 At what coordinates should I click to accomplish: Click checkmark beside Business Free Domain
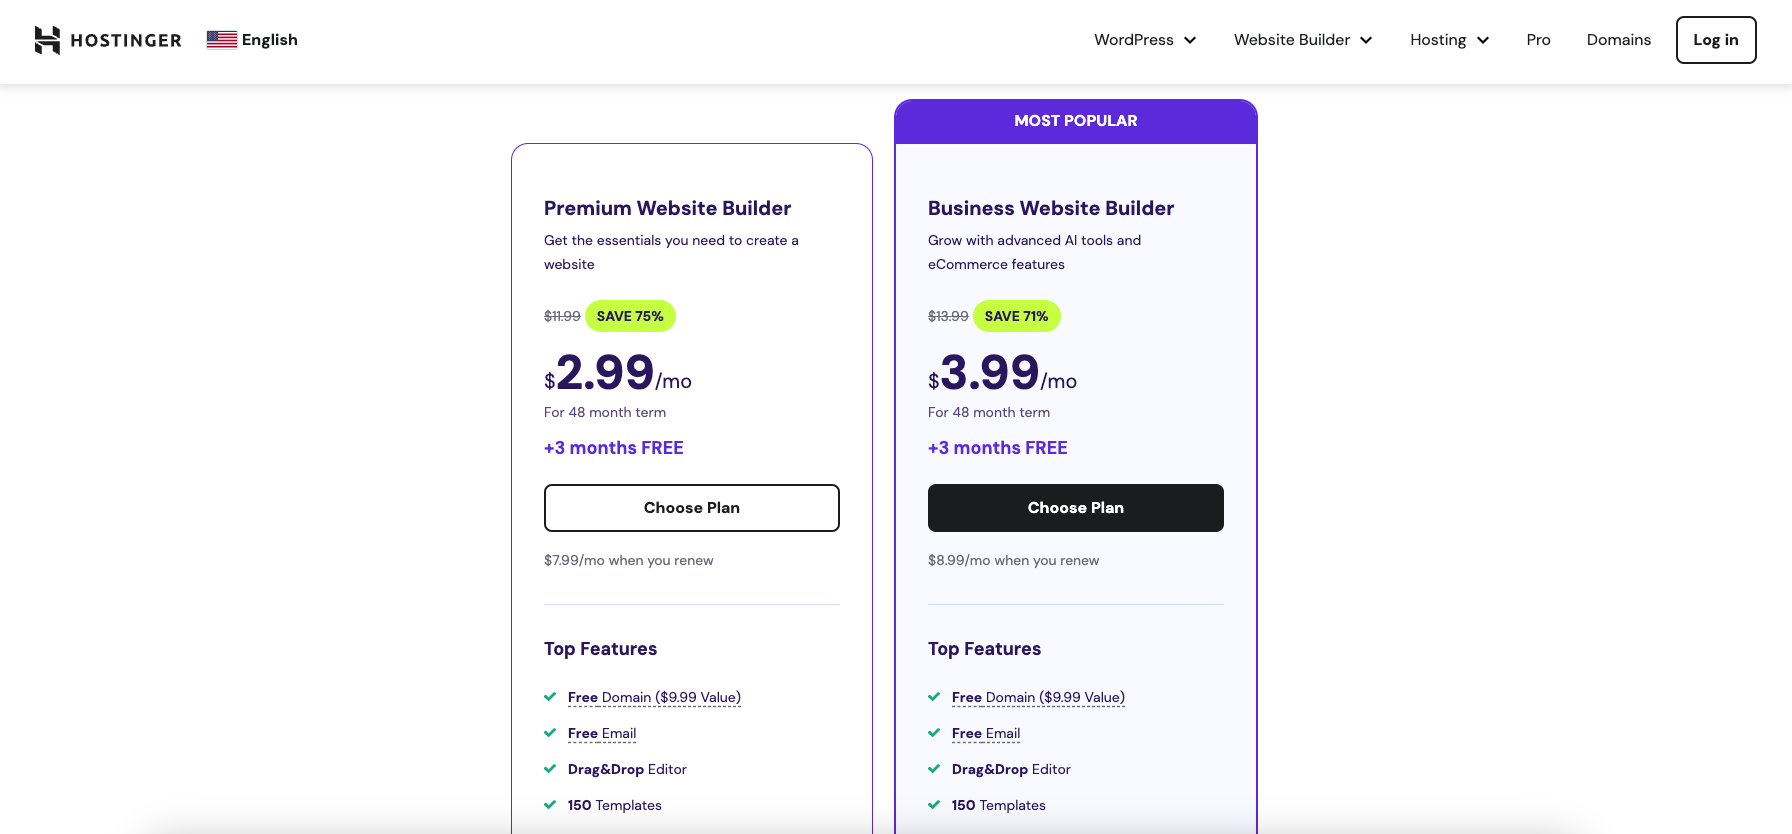934,697
